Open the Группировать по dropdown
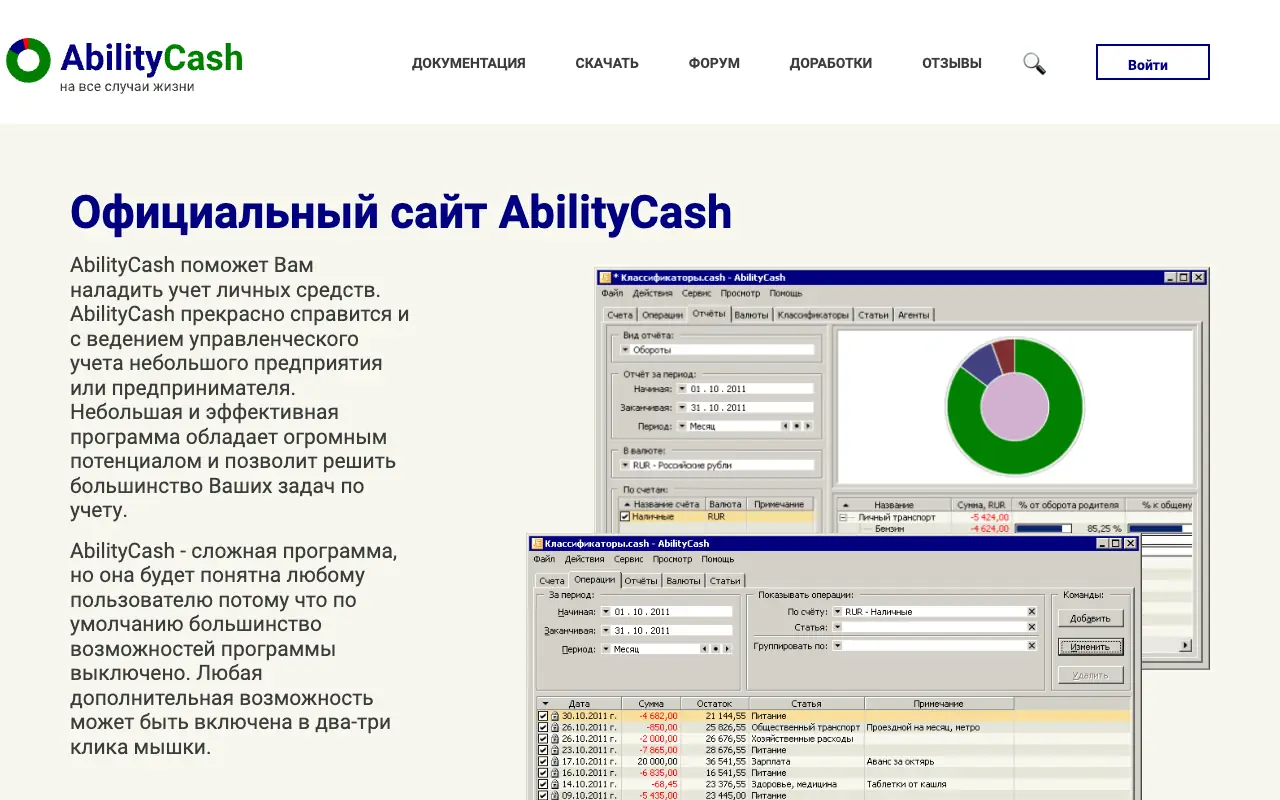This screenshot has height=800, width=1280. point(837,646)
